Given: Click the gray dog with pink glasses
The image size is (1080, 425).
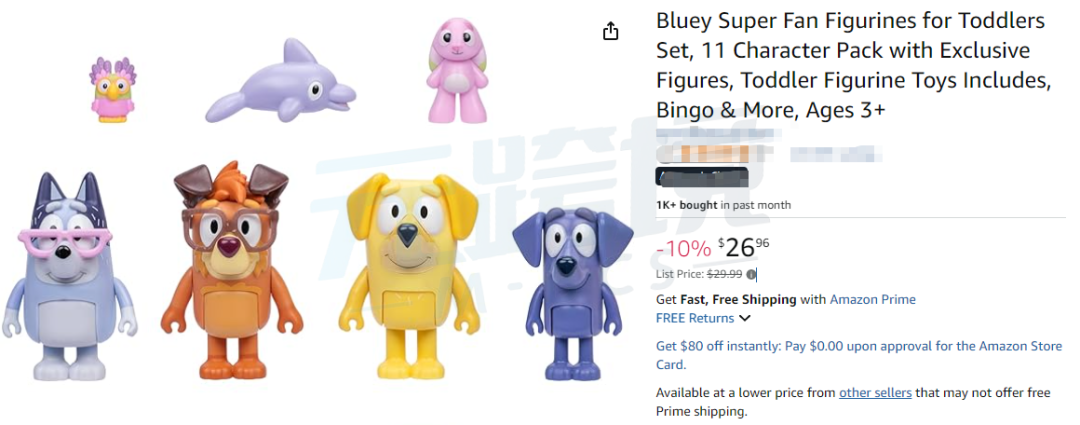Looking at the screenshot, I should (67, 270).
